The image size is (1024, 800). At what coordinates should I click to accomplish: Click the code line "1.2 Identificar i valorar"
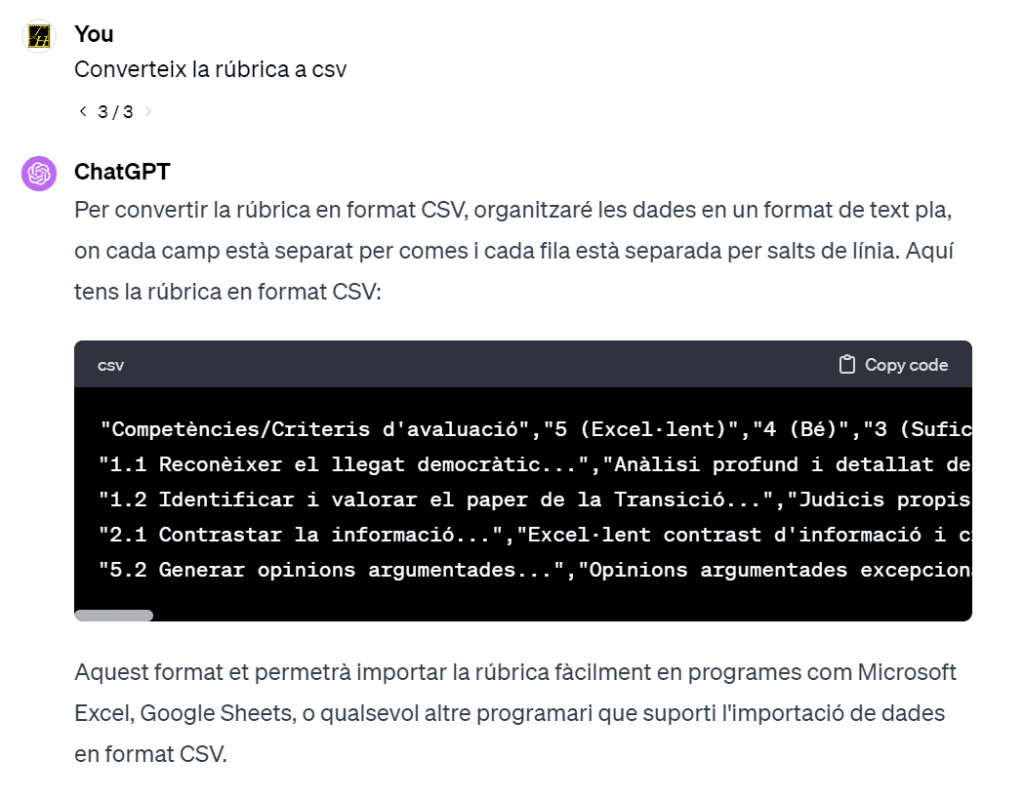coord(535,499)
